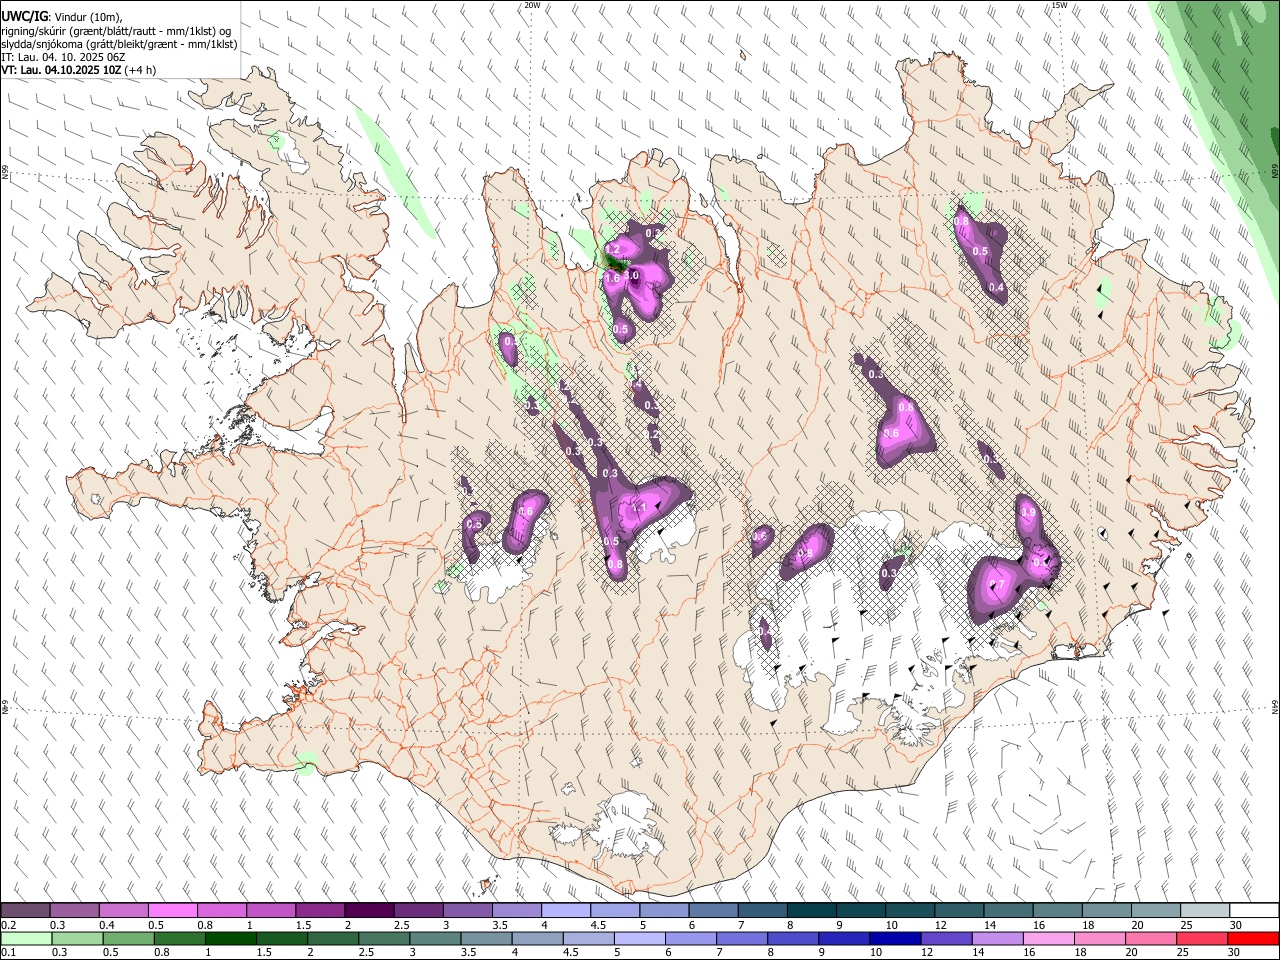Pick the bright pink 0.5–0.8 snow legend swatch
This screenshot has width=1280, height=960.
[172, 911]
